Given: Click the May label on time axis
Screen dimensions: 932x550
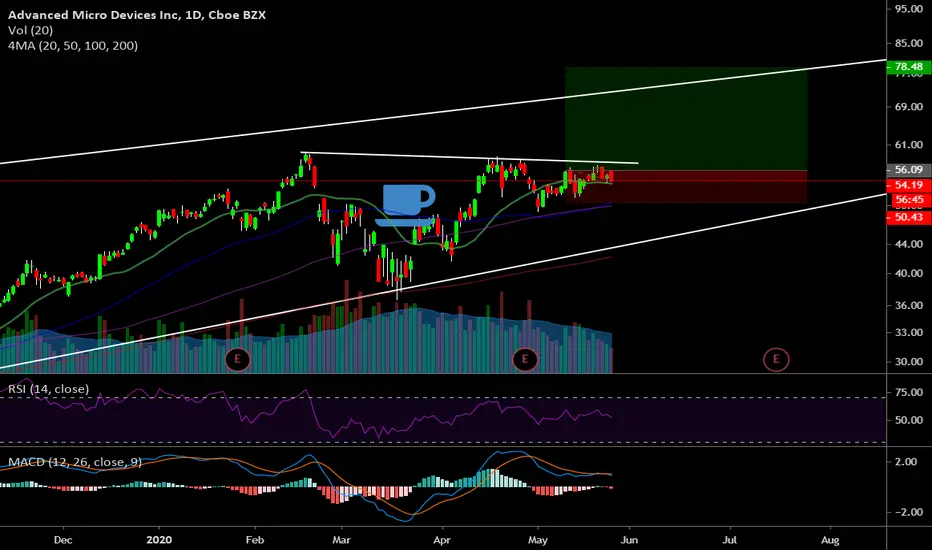Looking at the screenshot, I should click(x=538, y=540).
